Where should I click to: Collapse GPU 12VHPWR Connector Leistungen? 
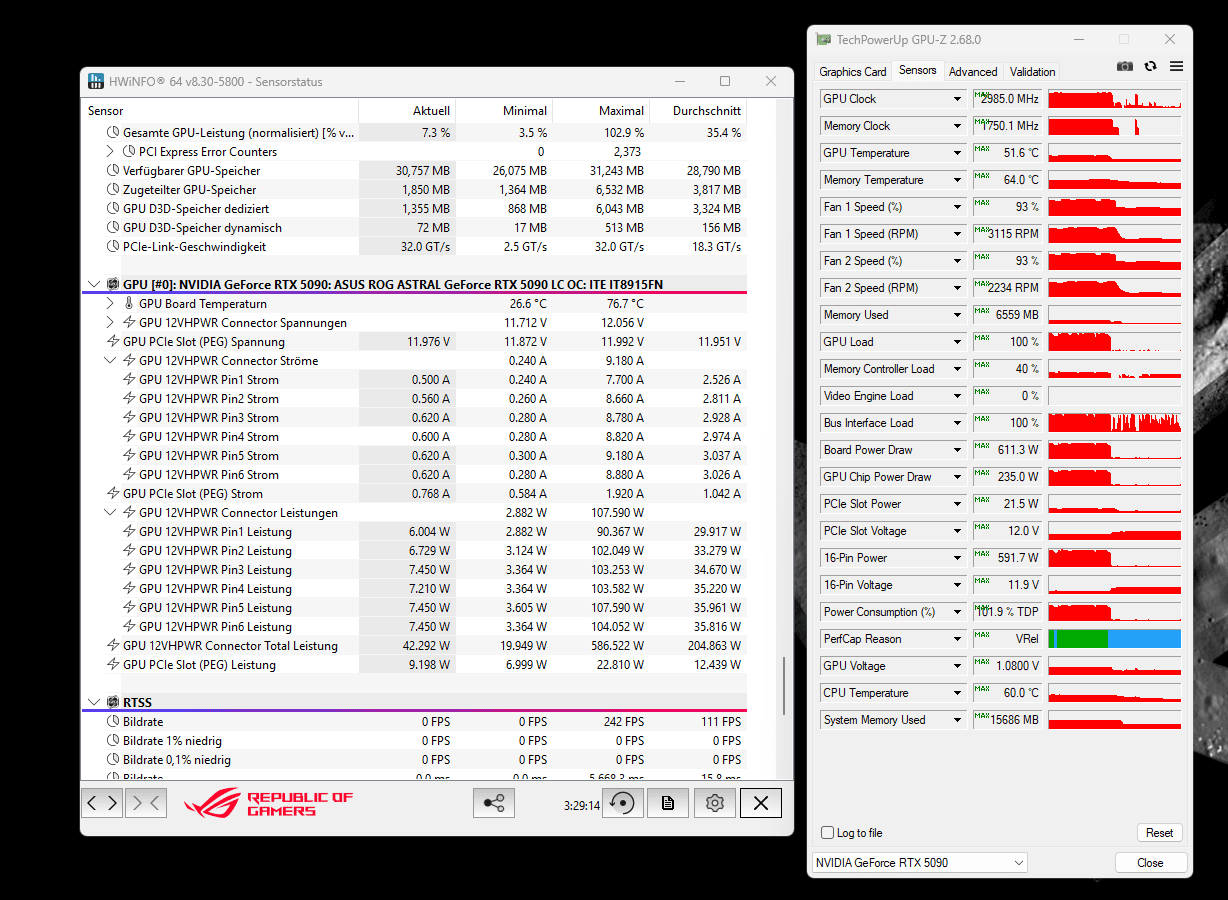click(x=110, y=513)
